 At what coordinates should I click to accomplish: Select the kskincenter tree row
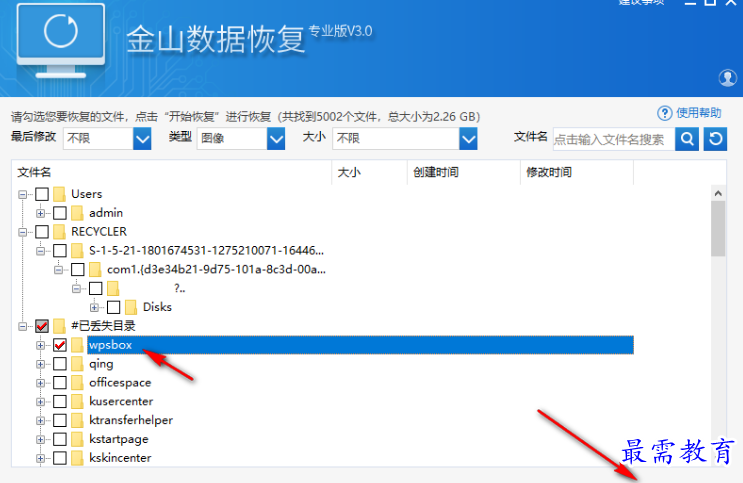120,458
